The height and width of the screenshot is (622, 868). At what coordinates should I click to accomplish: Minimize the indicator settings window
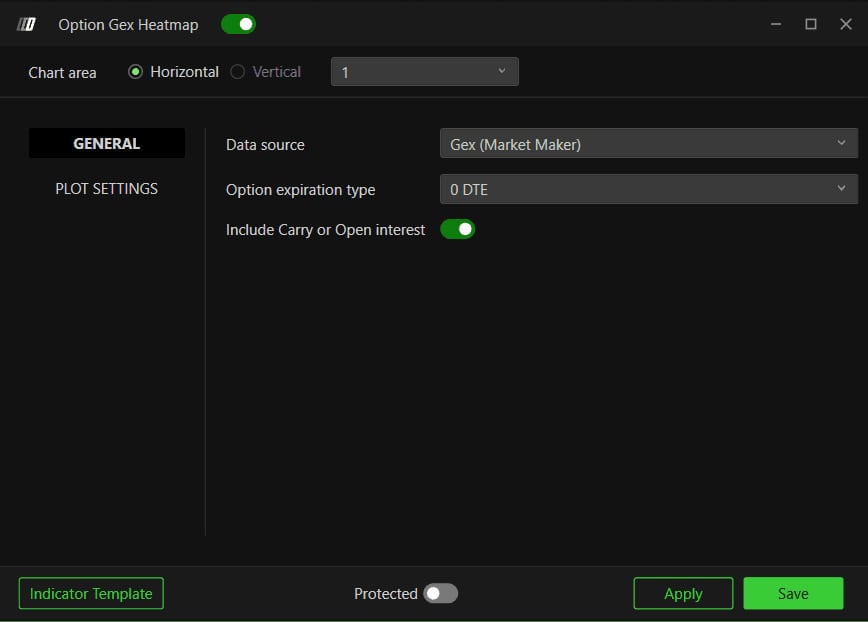(x=776, y=24)
